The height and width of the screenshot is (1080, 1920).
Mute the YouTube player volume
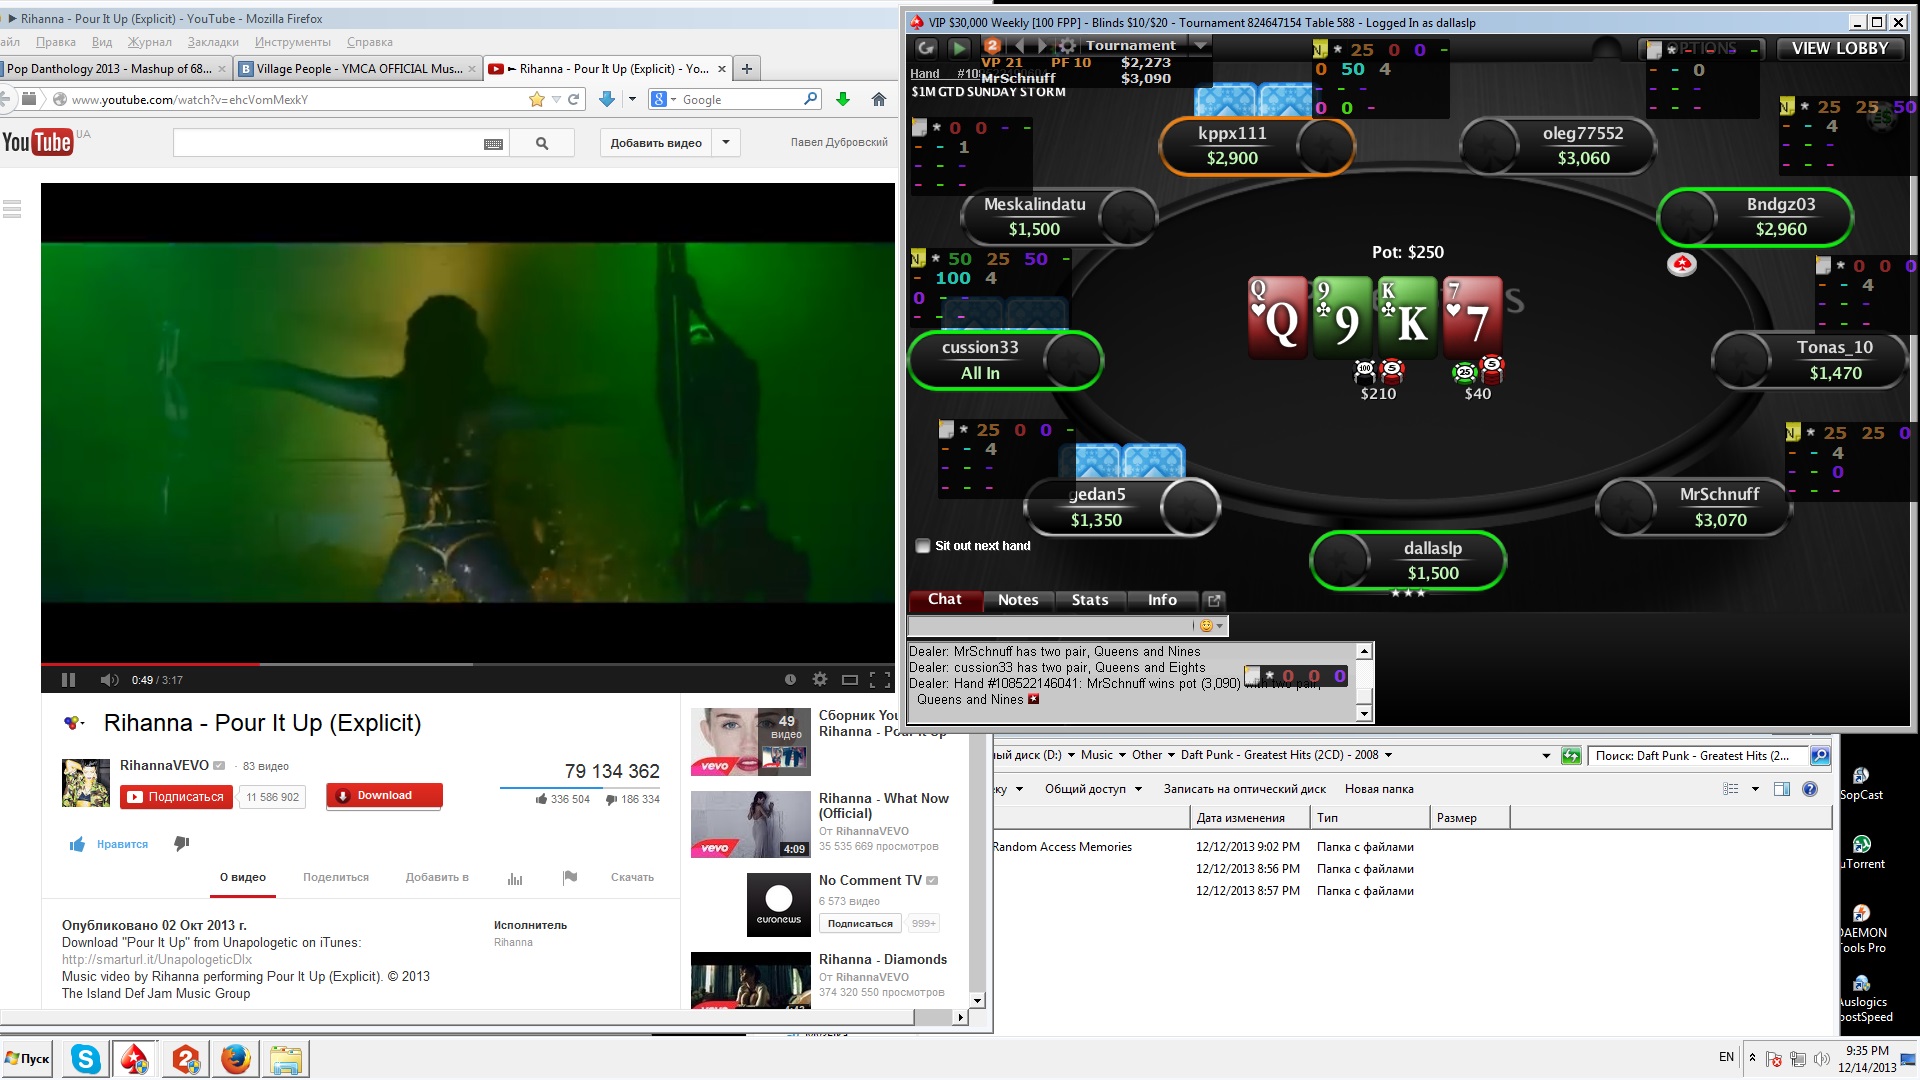tap(109, 680)
